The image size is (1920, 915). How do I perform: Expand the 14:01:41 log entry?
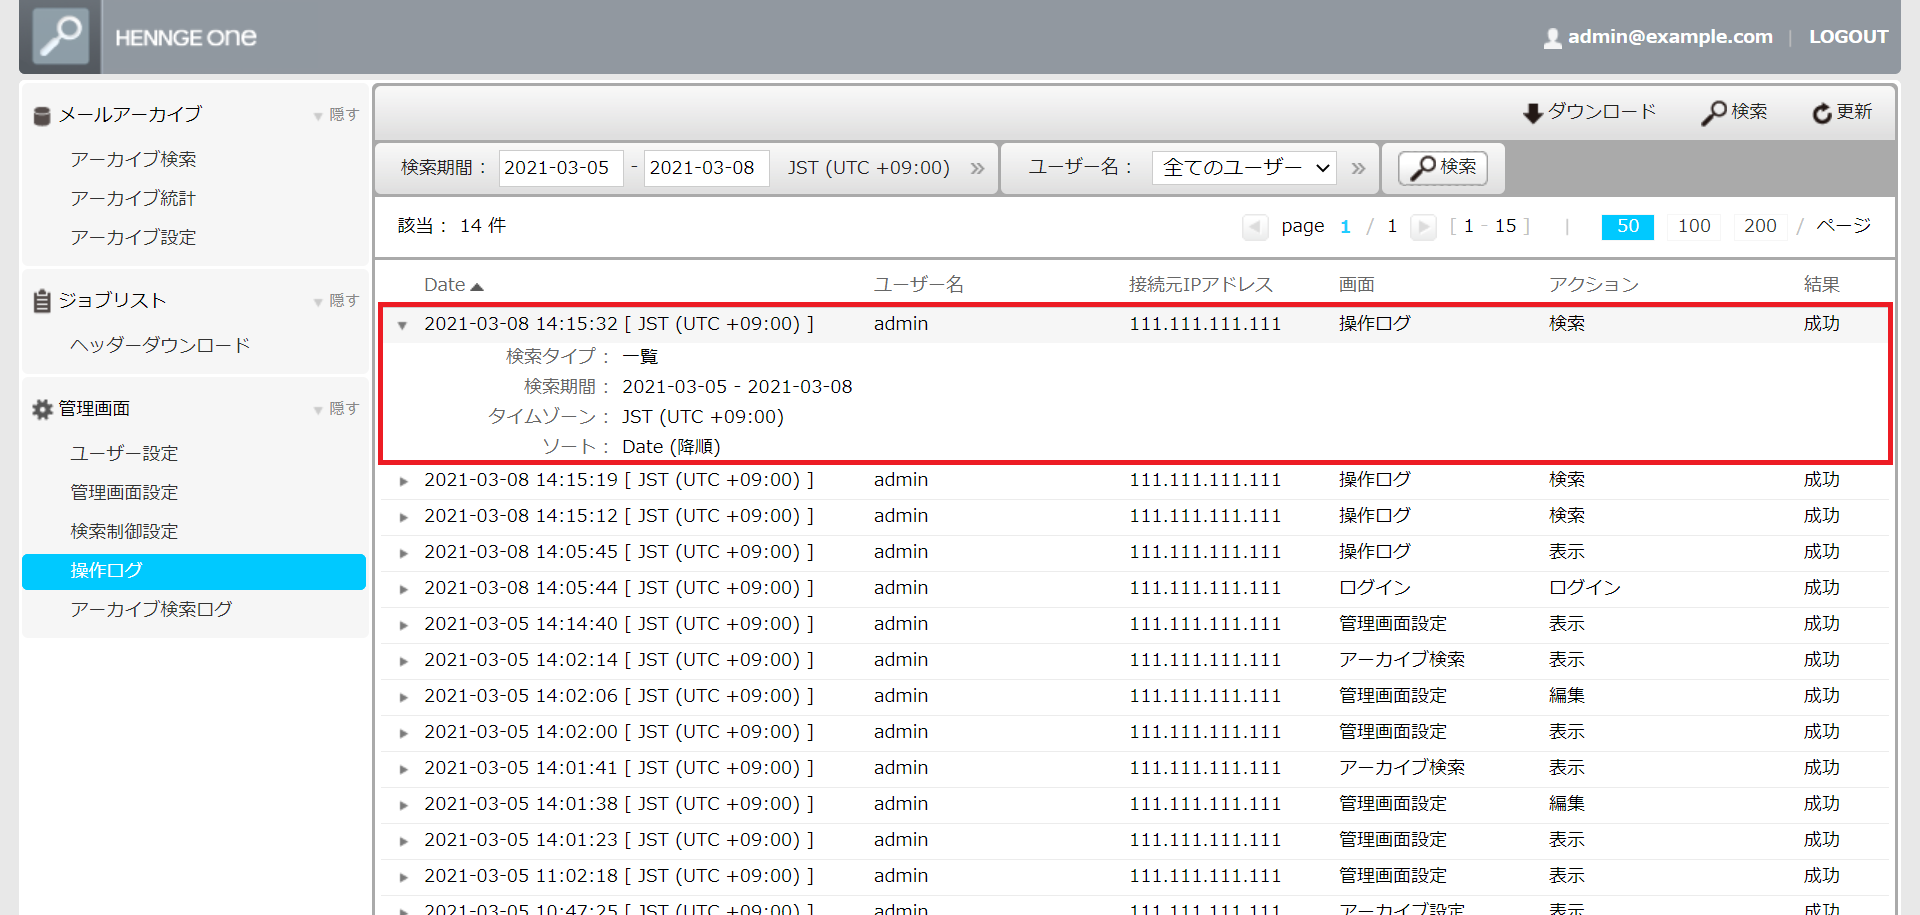[404, 769]
